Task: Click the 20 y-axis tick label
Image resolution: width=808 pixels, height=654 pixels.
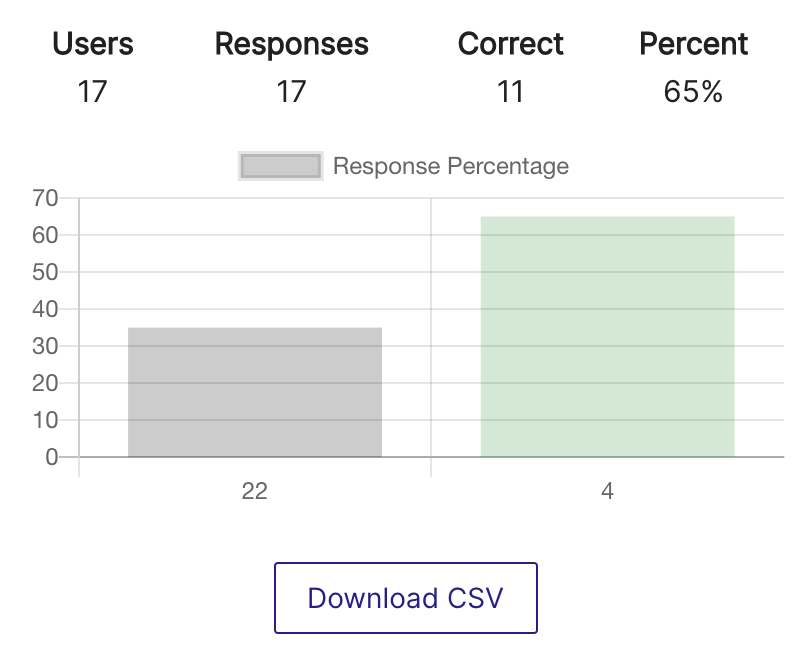Action: tap(45, 383)
